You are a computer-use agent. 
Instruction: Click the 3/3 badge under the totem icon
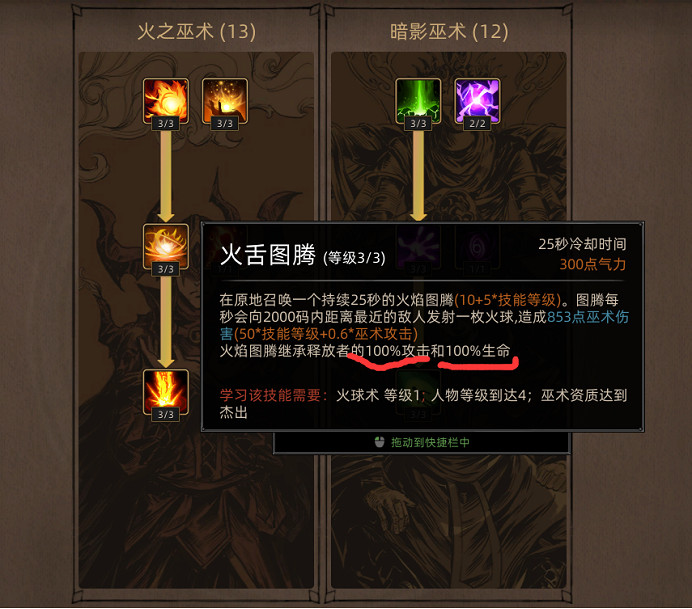[x=165, y=269]
